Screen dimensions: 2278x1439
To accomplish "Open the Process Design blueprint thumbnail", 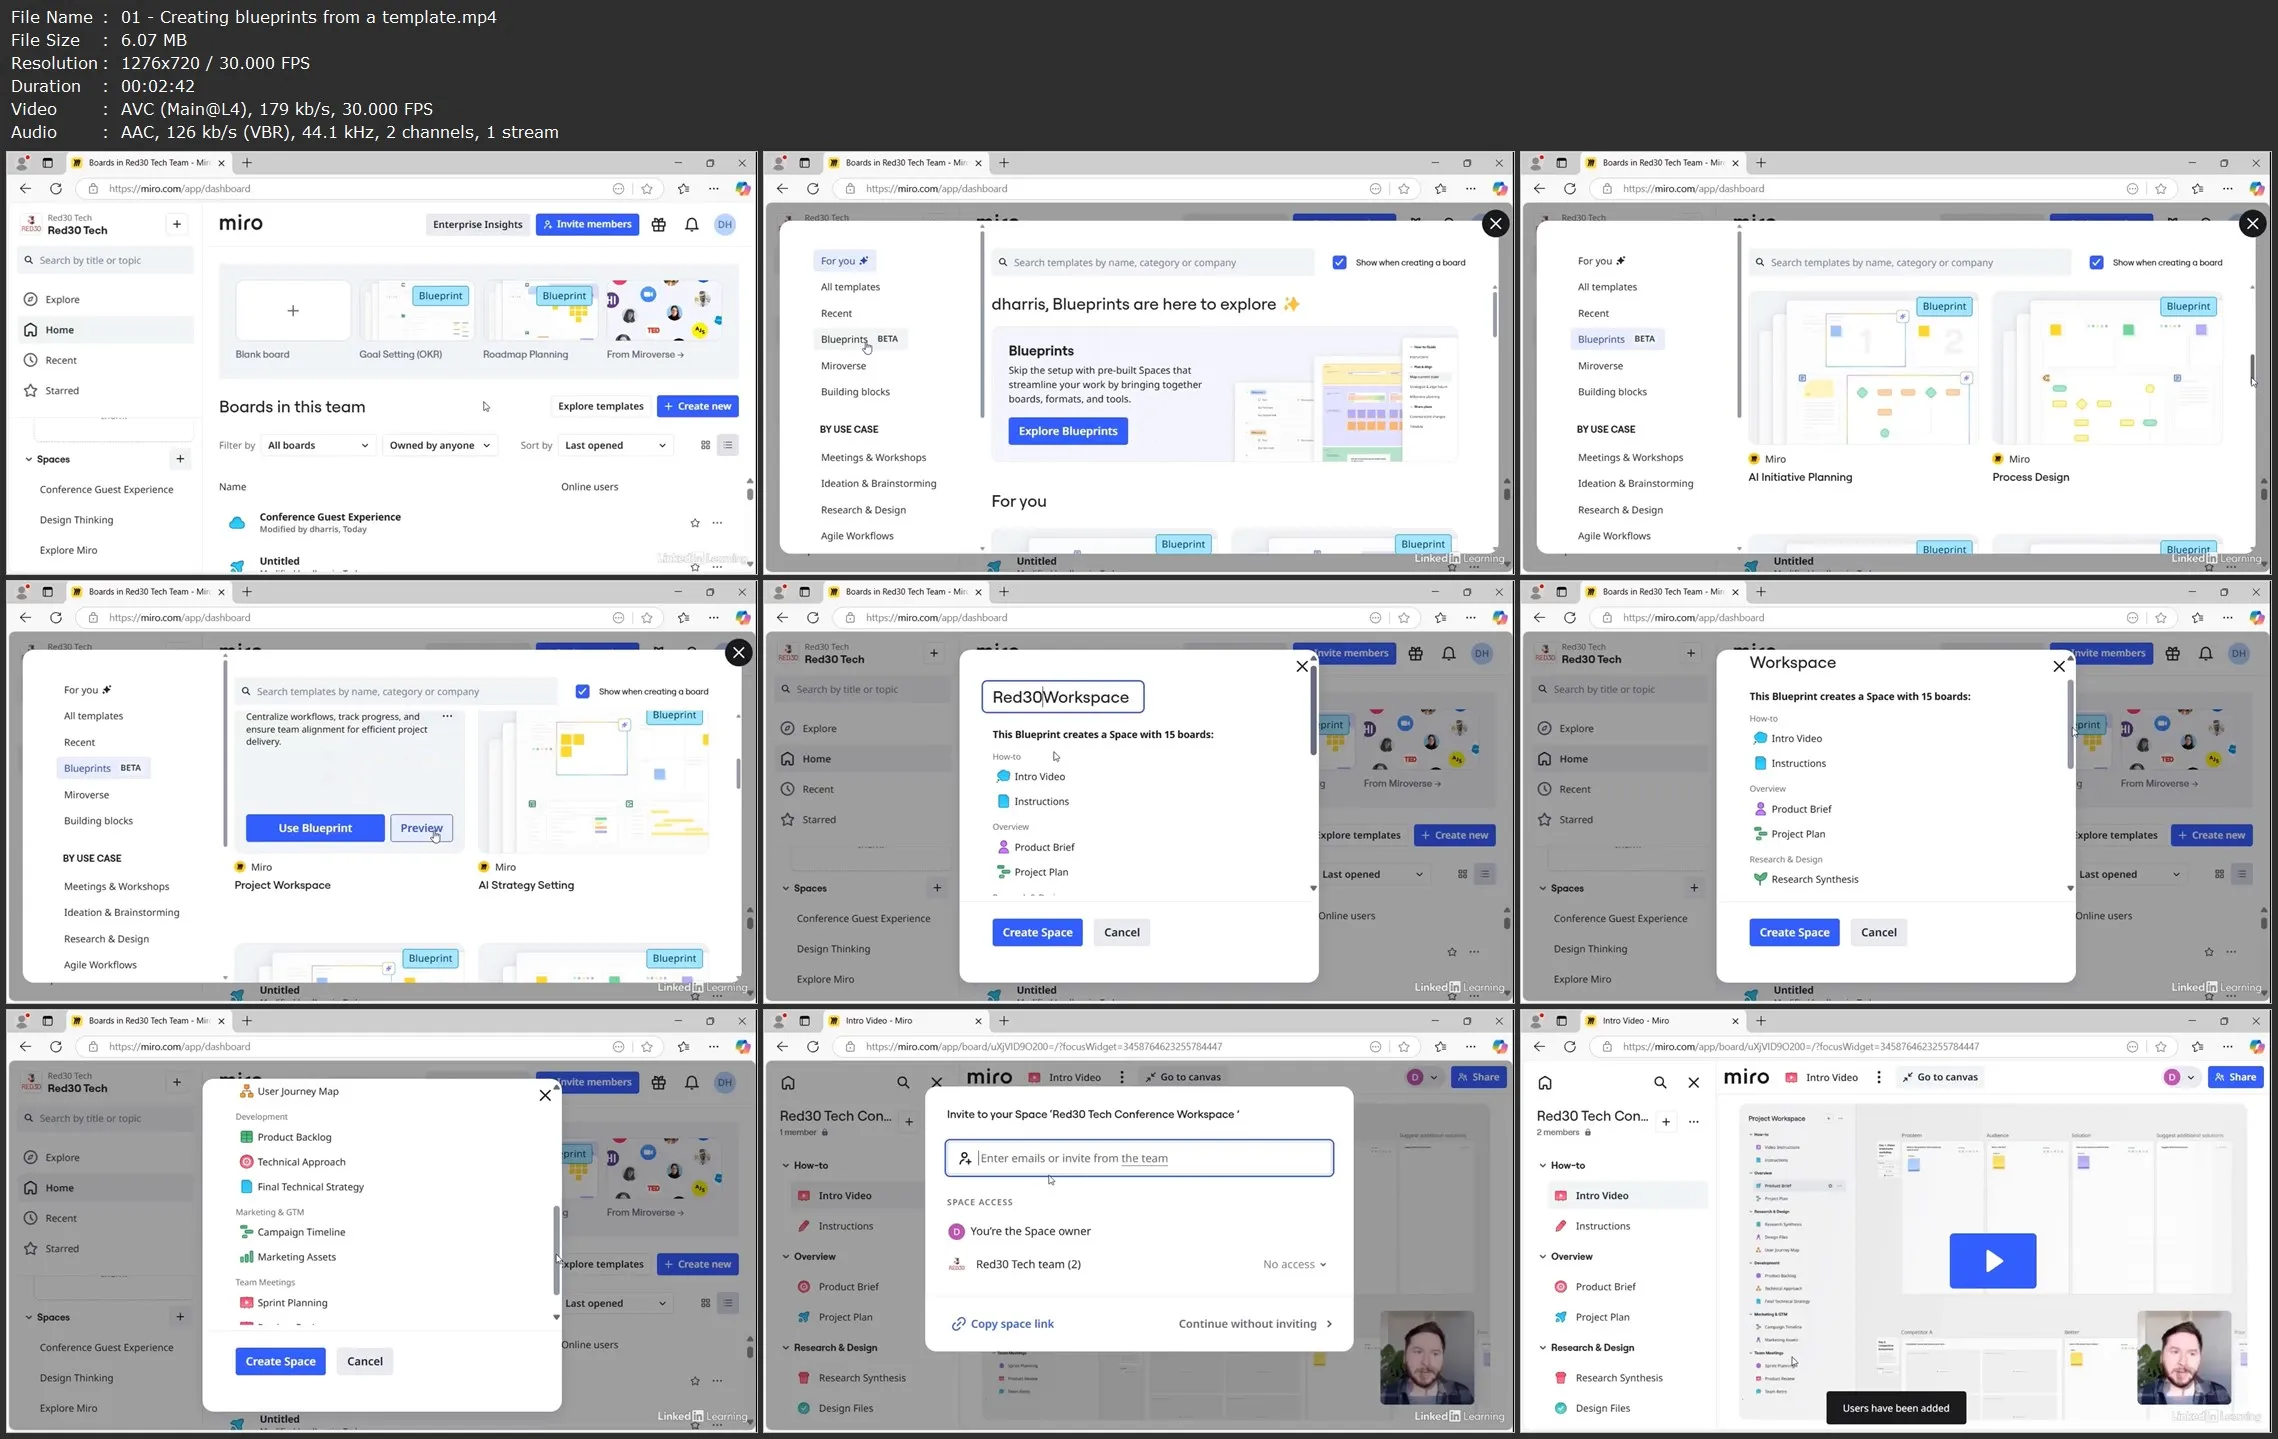I will click(2107, 368).
